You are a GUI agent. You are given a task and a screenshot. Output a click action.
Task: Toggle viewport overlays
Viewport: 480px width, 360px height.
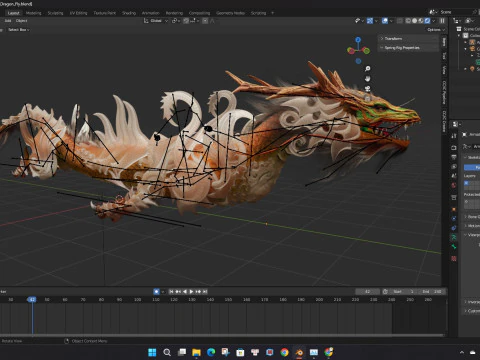coord(384,21)
